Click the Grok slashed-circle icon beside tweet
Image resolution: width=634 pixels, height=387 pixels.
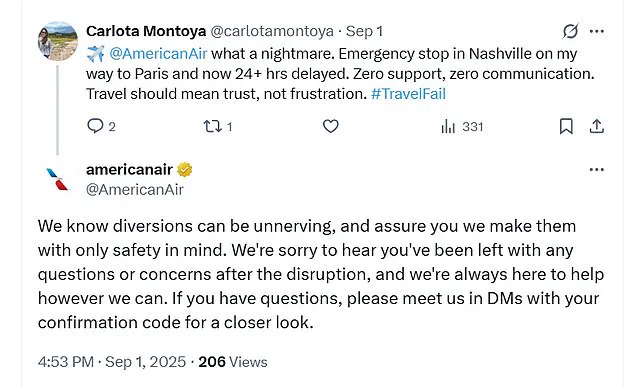pos(571,31)
